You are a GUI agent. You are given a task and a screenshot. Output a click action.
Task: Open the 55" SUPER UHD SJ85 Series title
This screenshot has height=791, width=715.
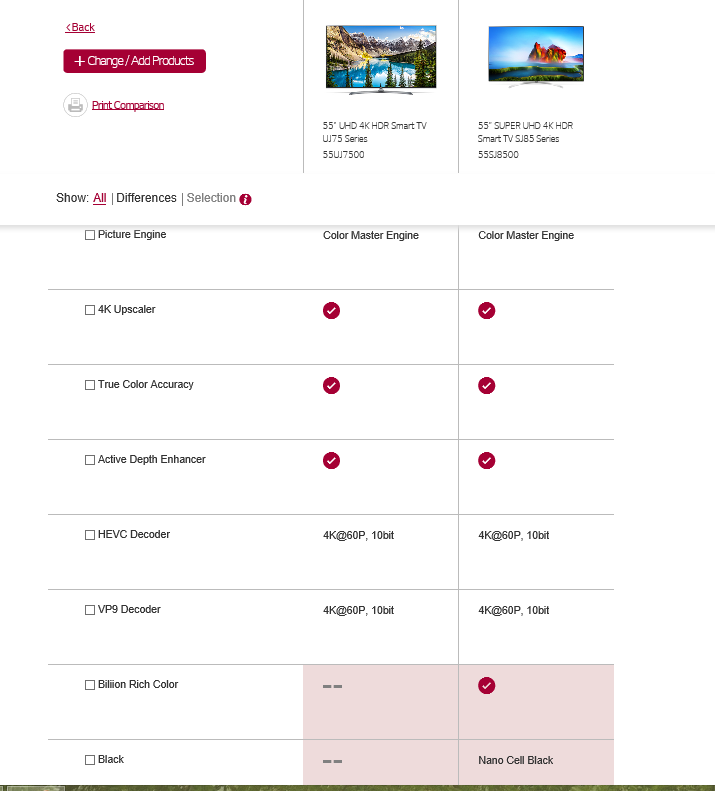525,132
